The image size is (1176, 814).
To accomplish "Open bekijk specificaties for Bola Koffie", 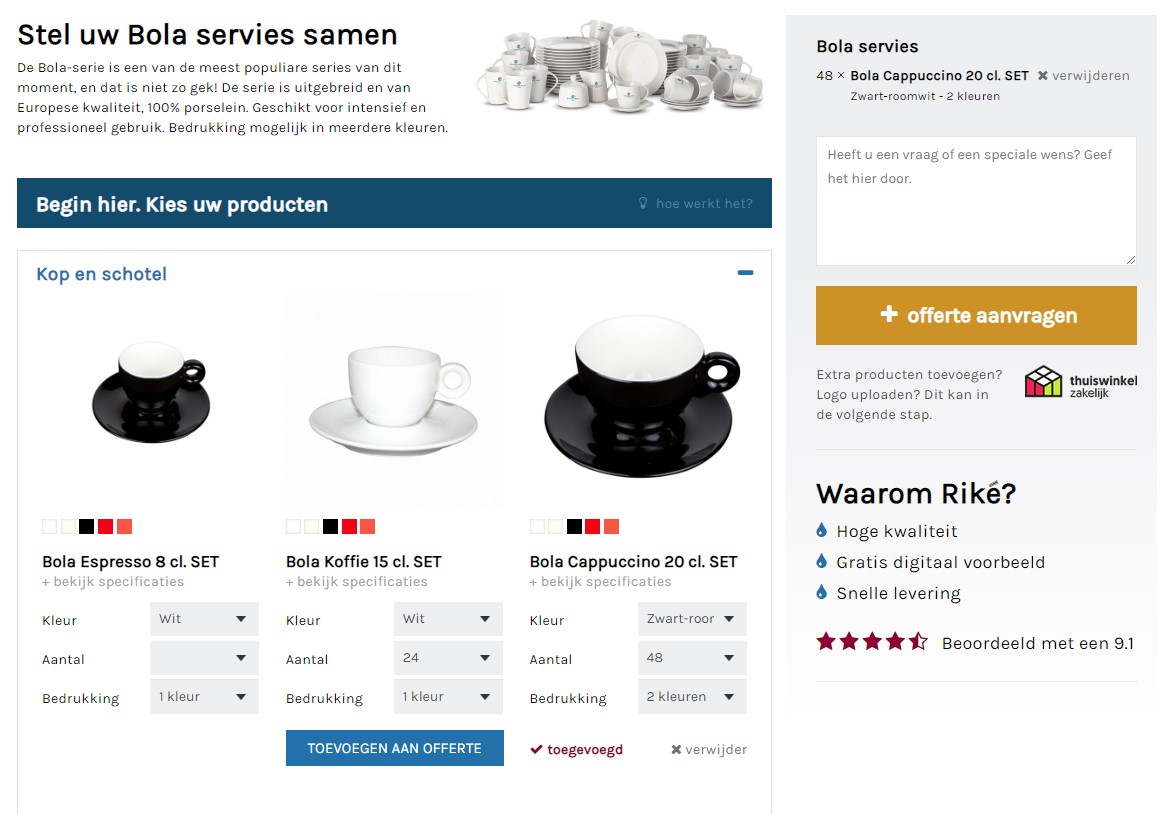I will coord(356,581).
